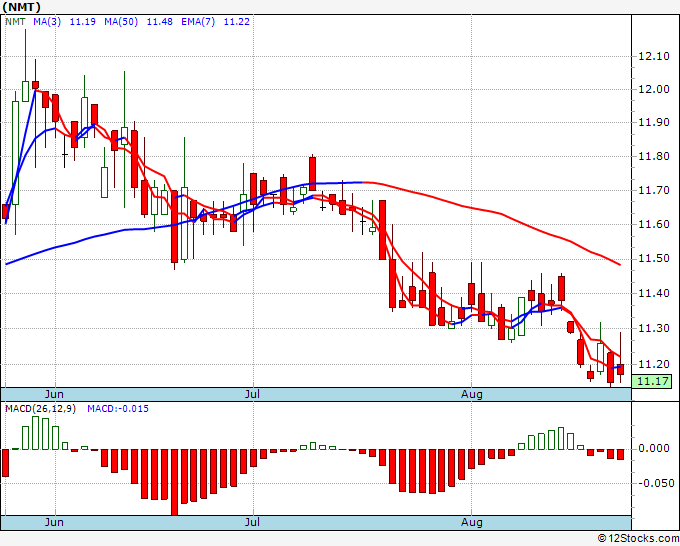Select the MA(50) legend label
Viewport: 680px width, 546px height.
tap(121, 22)
